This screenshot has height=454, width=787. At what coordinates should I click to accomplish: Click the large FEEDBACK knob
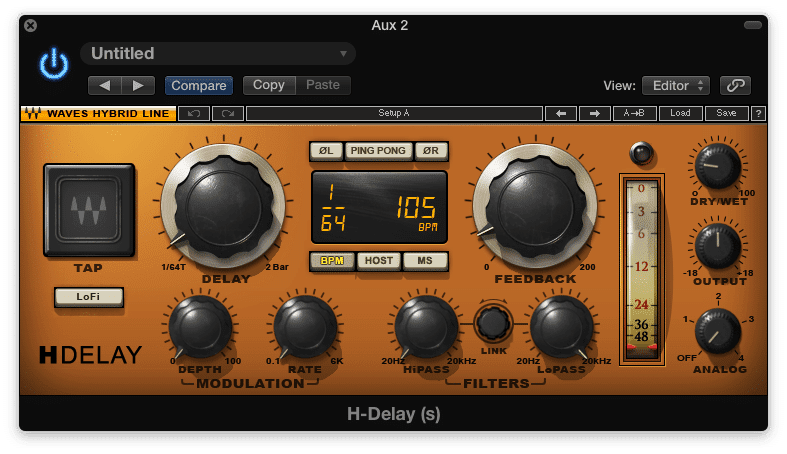coord(536,206)
